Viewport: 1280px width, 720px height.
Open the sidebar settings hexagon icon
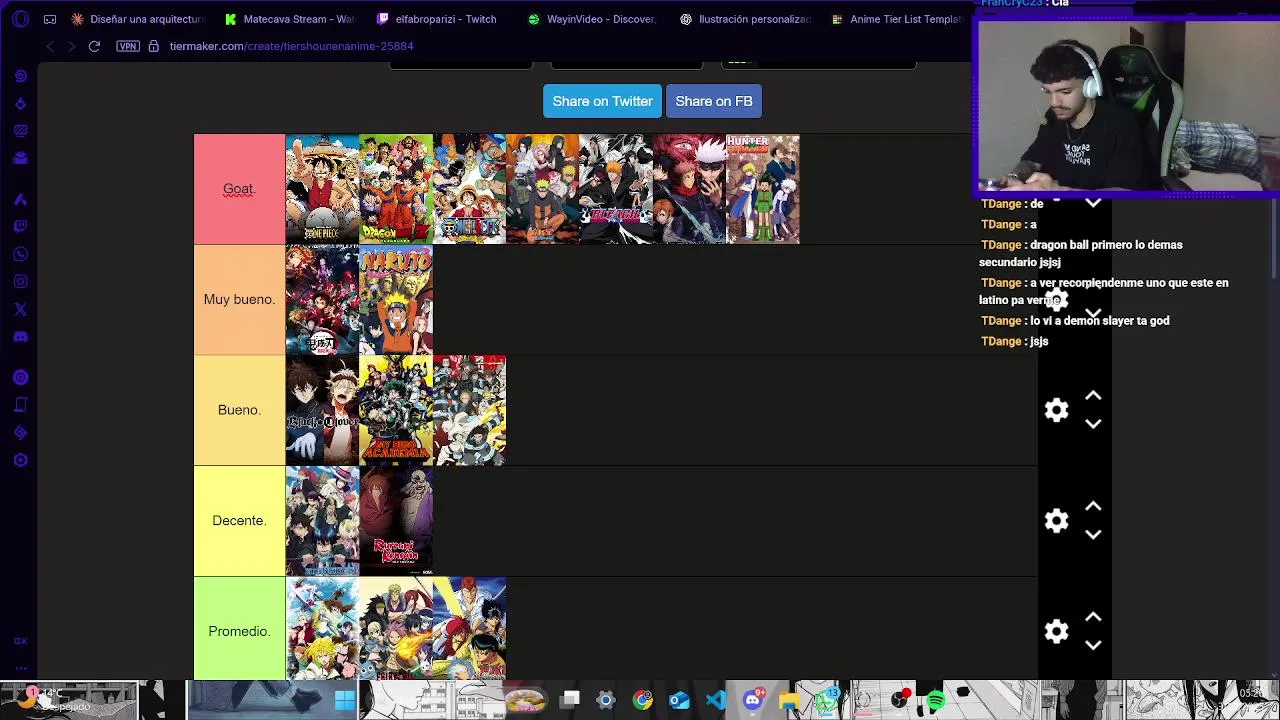click(x=20, y=461)
